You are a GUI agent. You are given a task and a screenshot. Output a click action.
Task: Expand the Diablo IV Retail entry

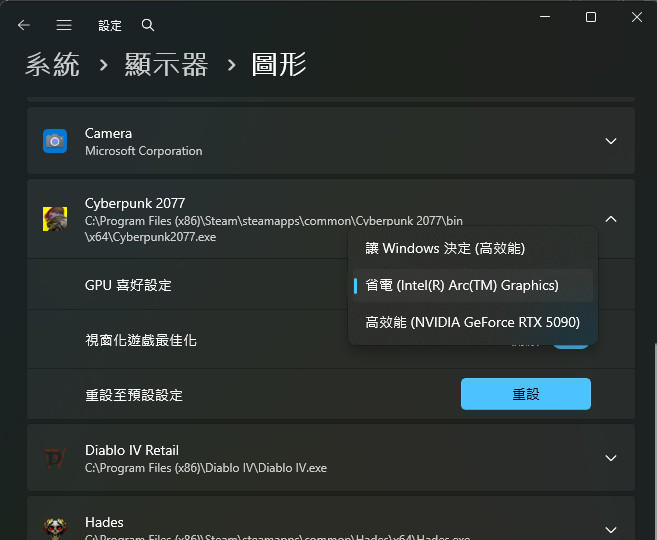(611, 458)
